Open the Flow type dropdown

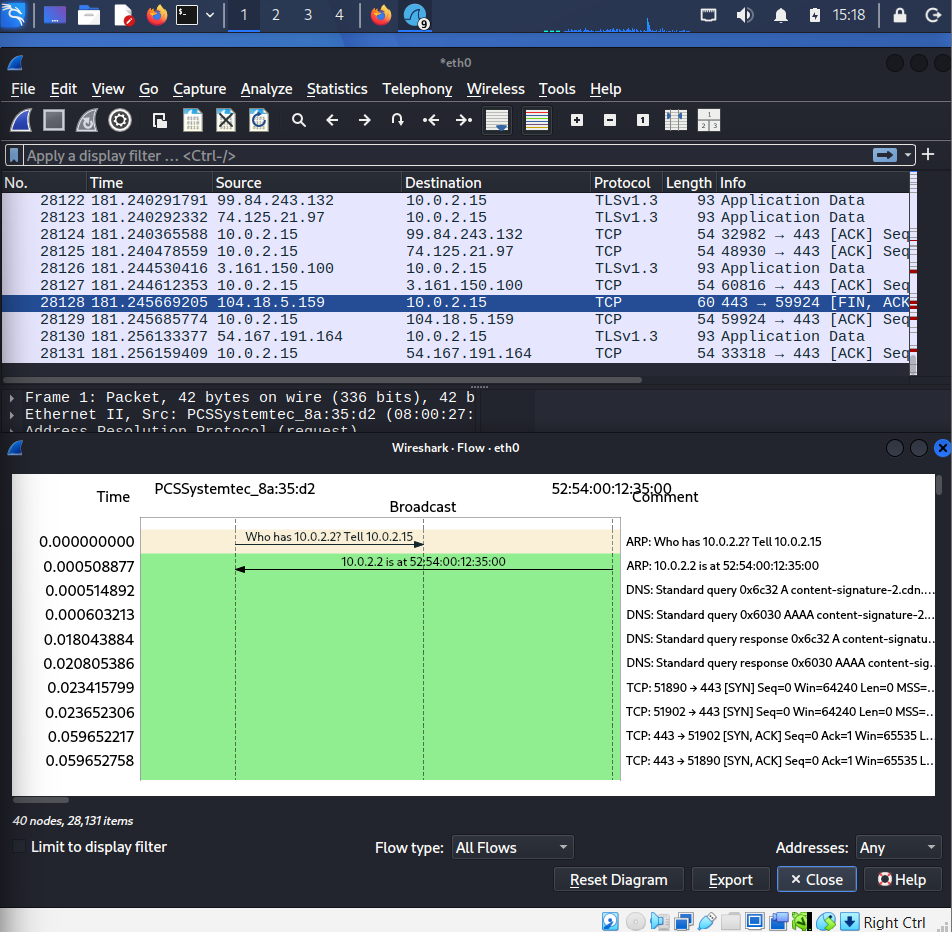[512, 847]
